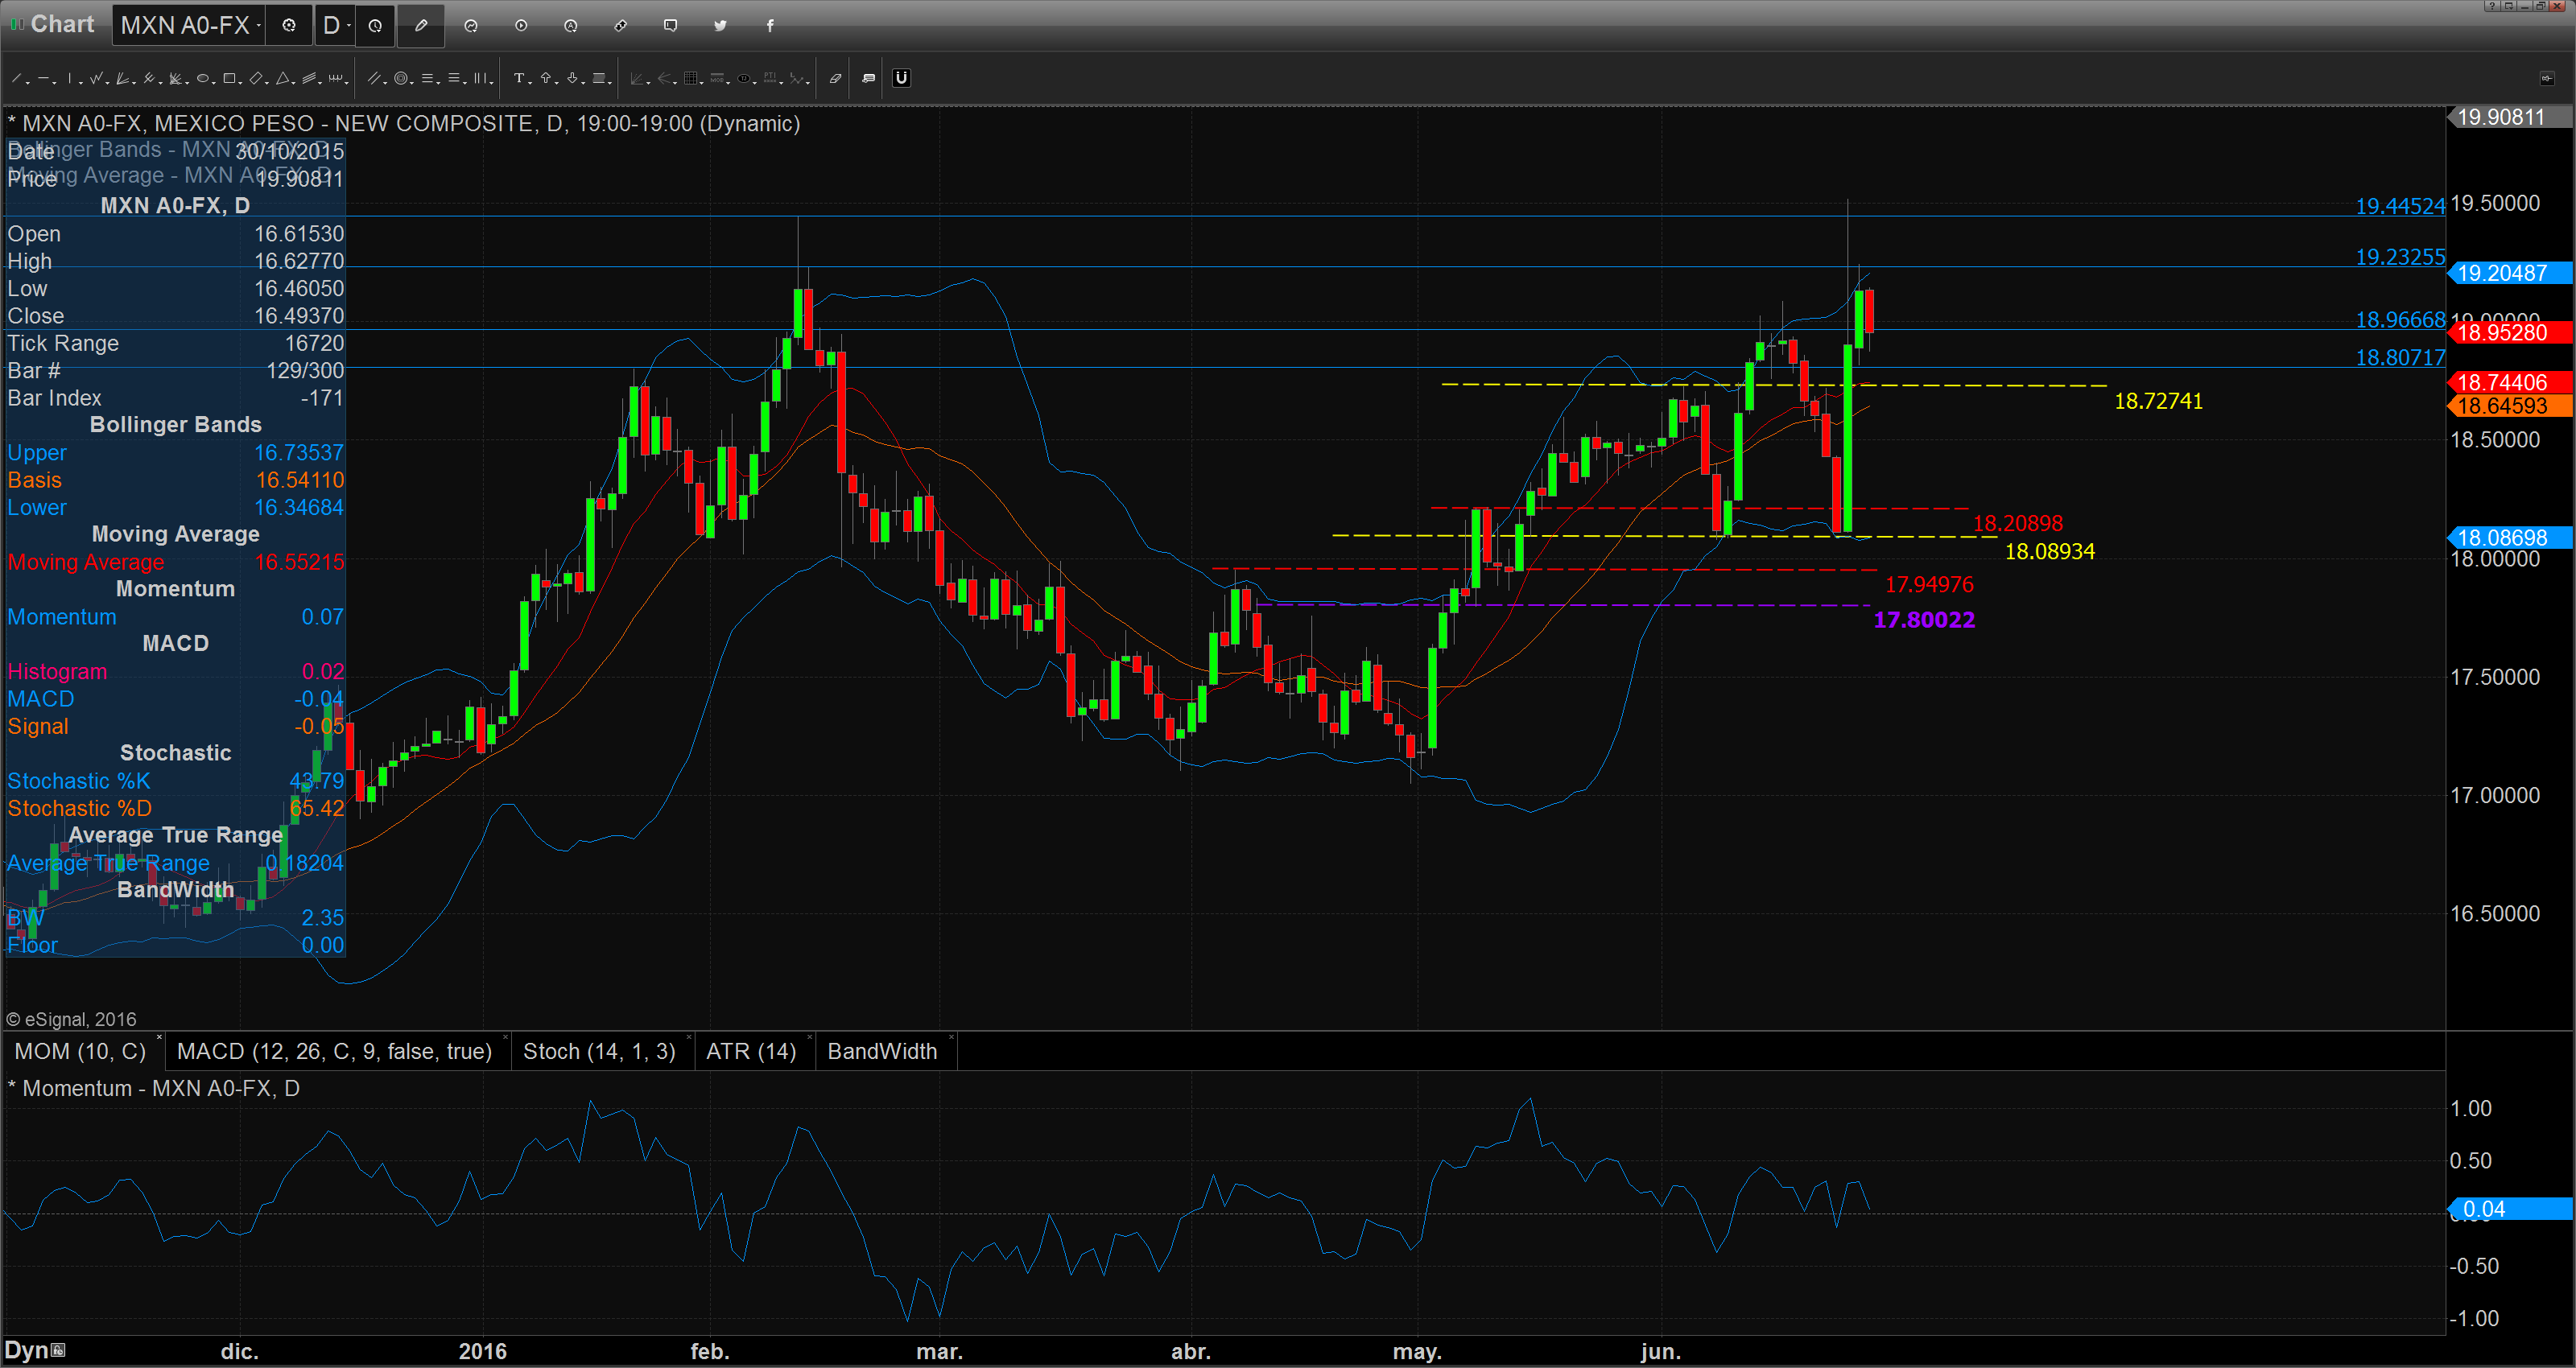Select the PTI study tool
This screenshot has height=1368, width=2576.
click(x=770, y=78)
